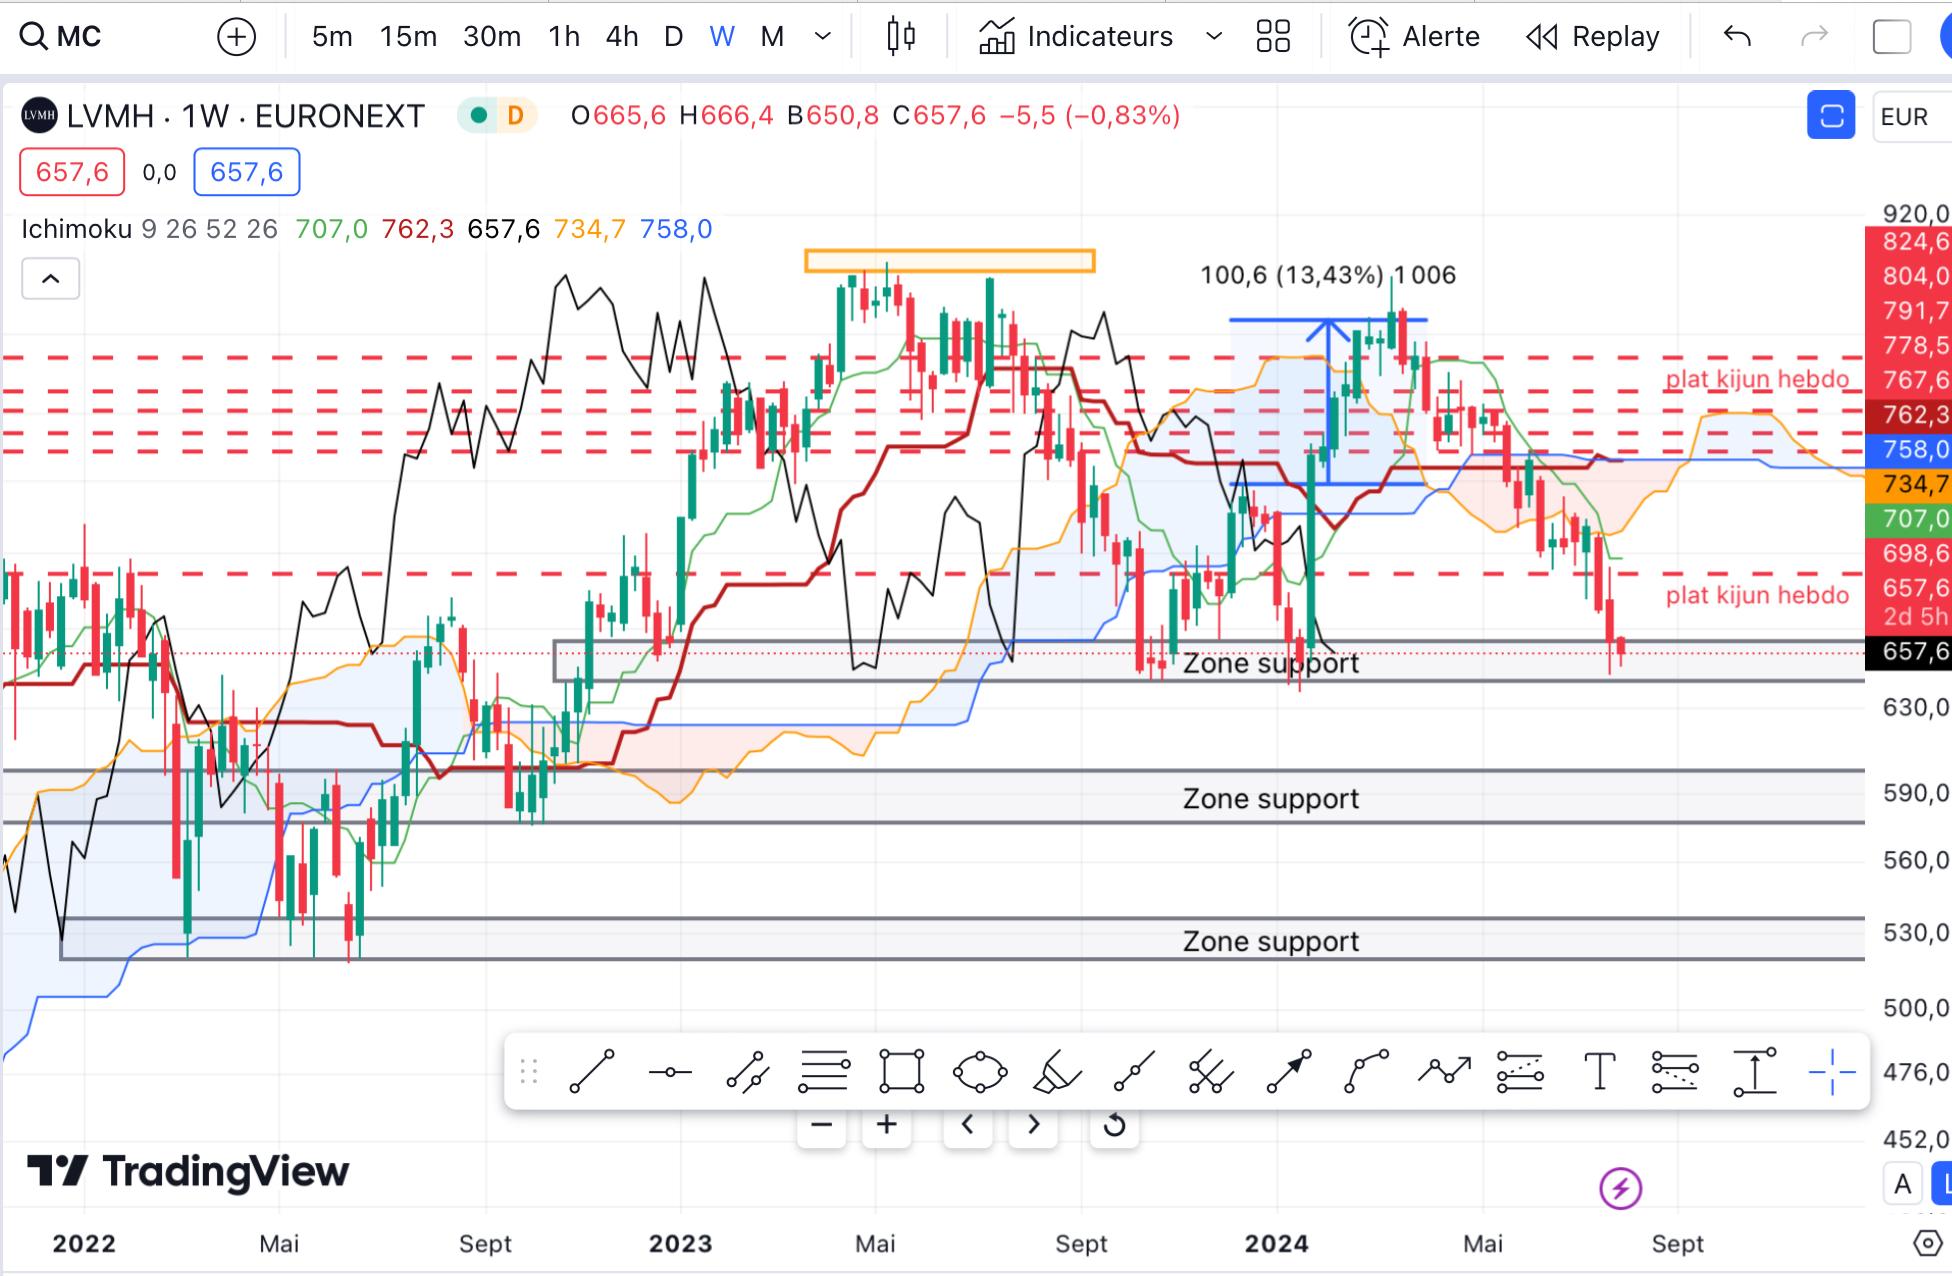Pick the highlighter brush tool
1952x1276 pixels.
pos(1056,1072)
